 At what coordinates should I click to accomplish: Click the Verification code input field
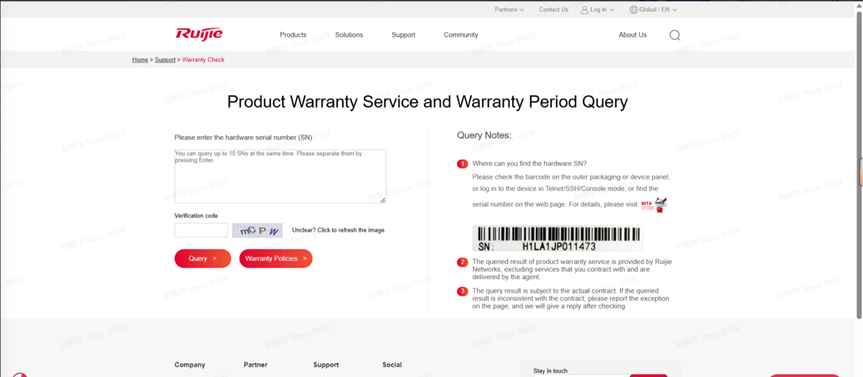coord(201,230)
